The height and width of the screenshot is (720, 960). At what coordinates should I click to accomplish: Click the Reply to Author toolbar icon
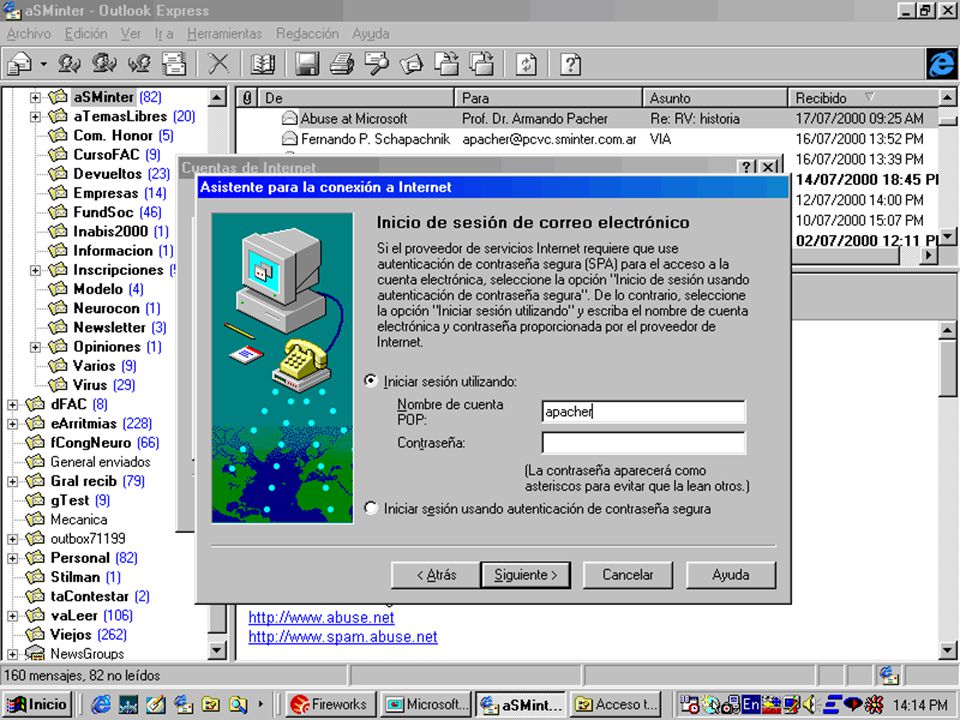[x=69, y=64]
